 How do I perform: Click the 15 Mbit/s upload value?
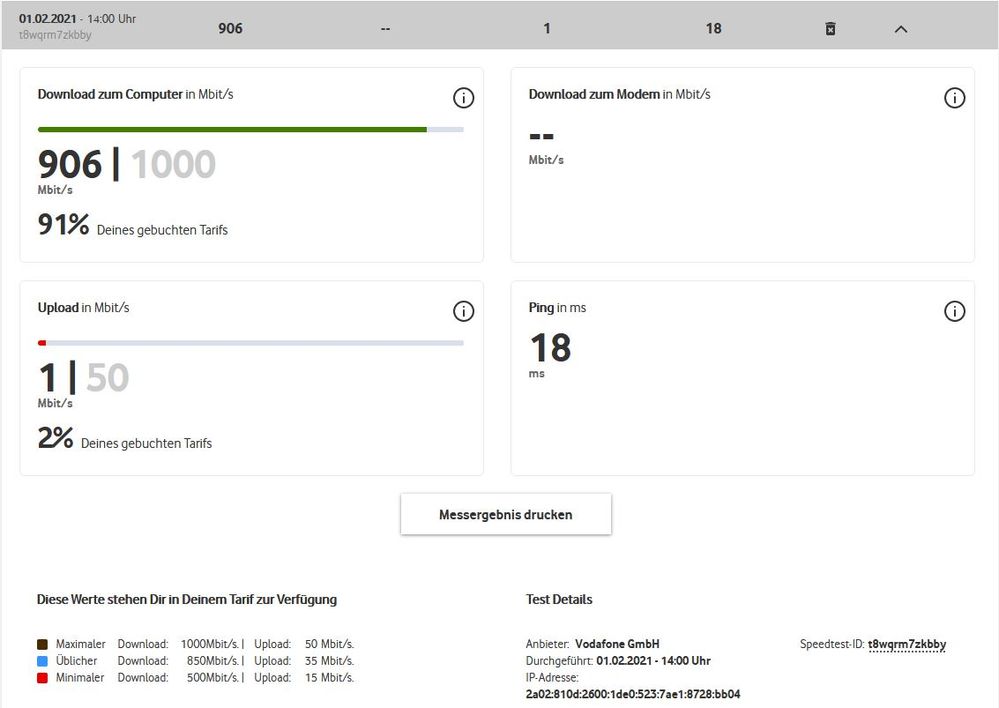(x=329, y=677)
